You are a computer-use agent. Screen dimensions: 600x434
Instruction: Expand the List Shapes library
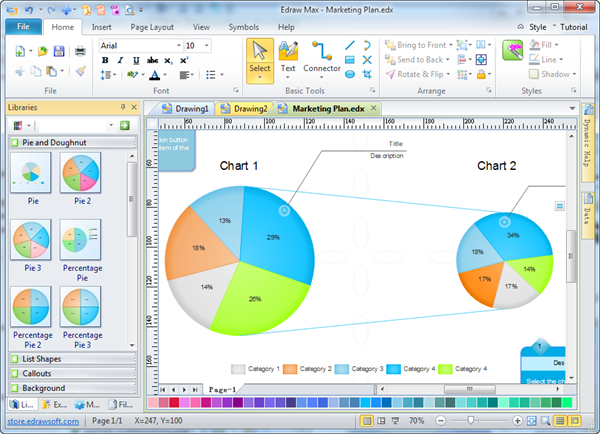pos(73,359)
